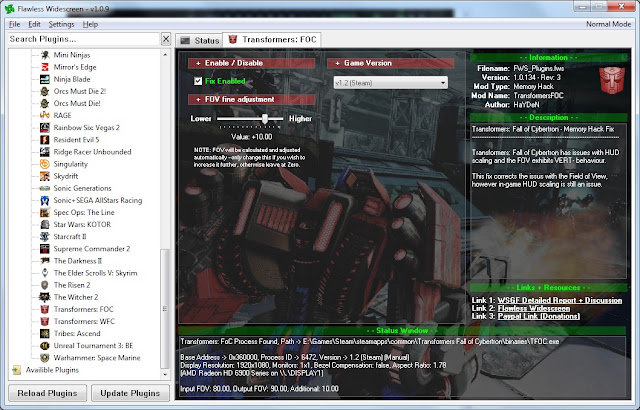Click the Warhammer: Space Marine icon
The width and height of the screenshot is (640, 410).
(x=45, y=358)
